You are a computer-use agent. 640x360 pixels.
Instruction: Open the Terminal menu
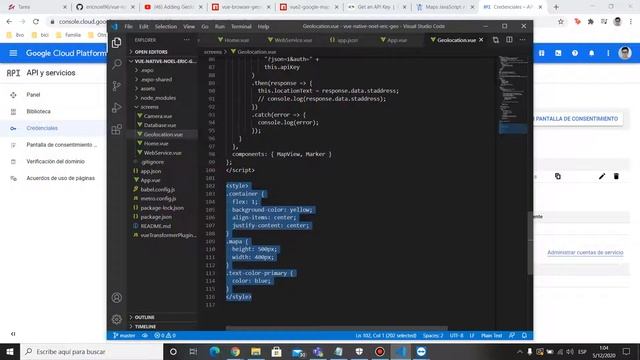click(x=241, y=27)
